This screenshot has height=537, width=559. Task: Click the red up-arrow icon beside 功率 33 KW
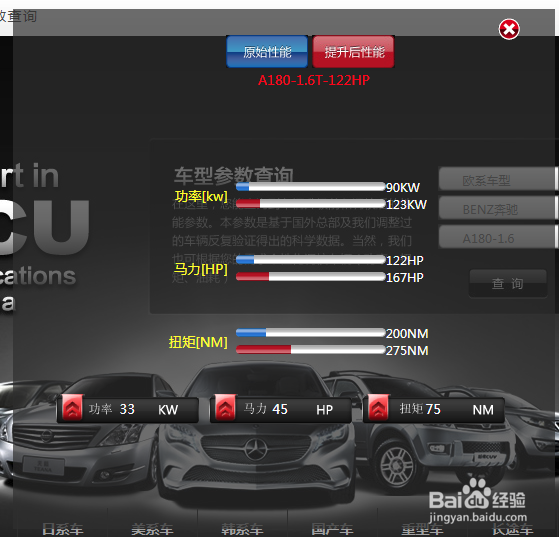point(72,408)
